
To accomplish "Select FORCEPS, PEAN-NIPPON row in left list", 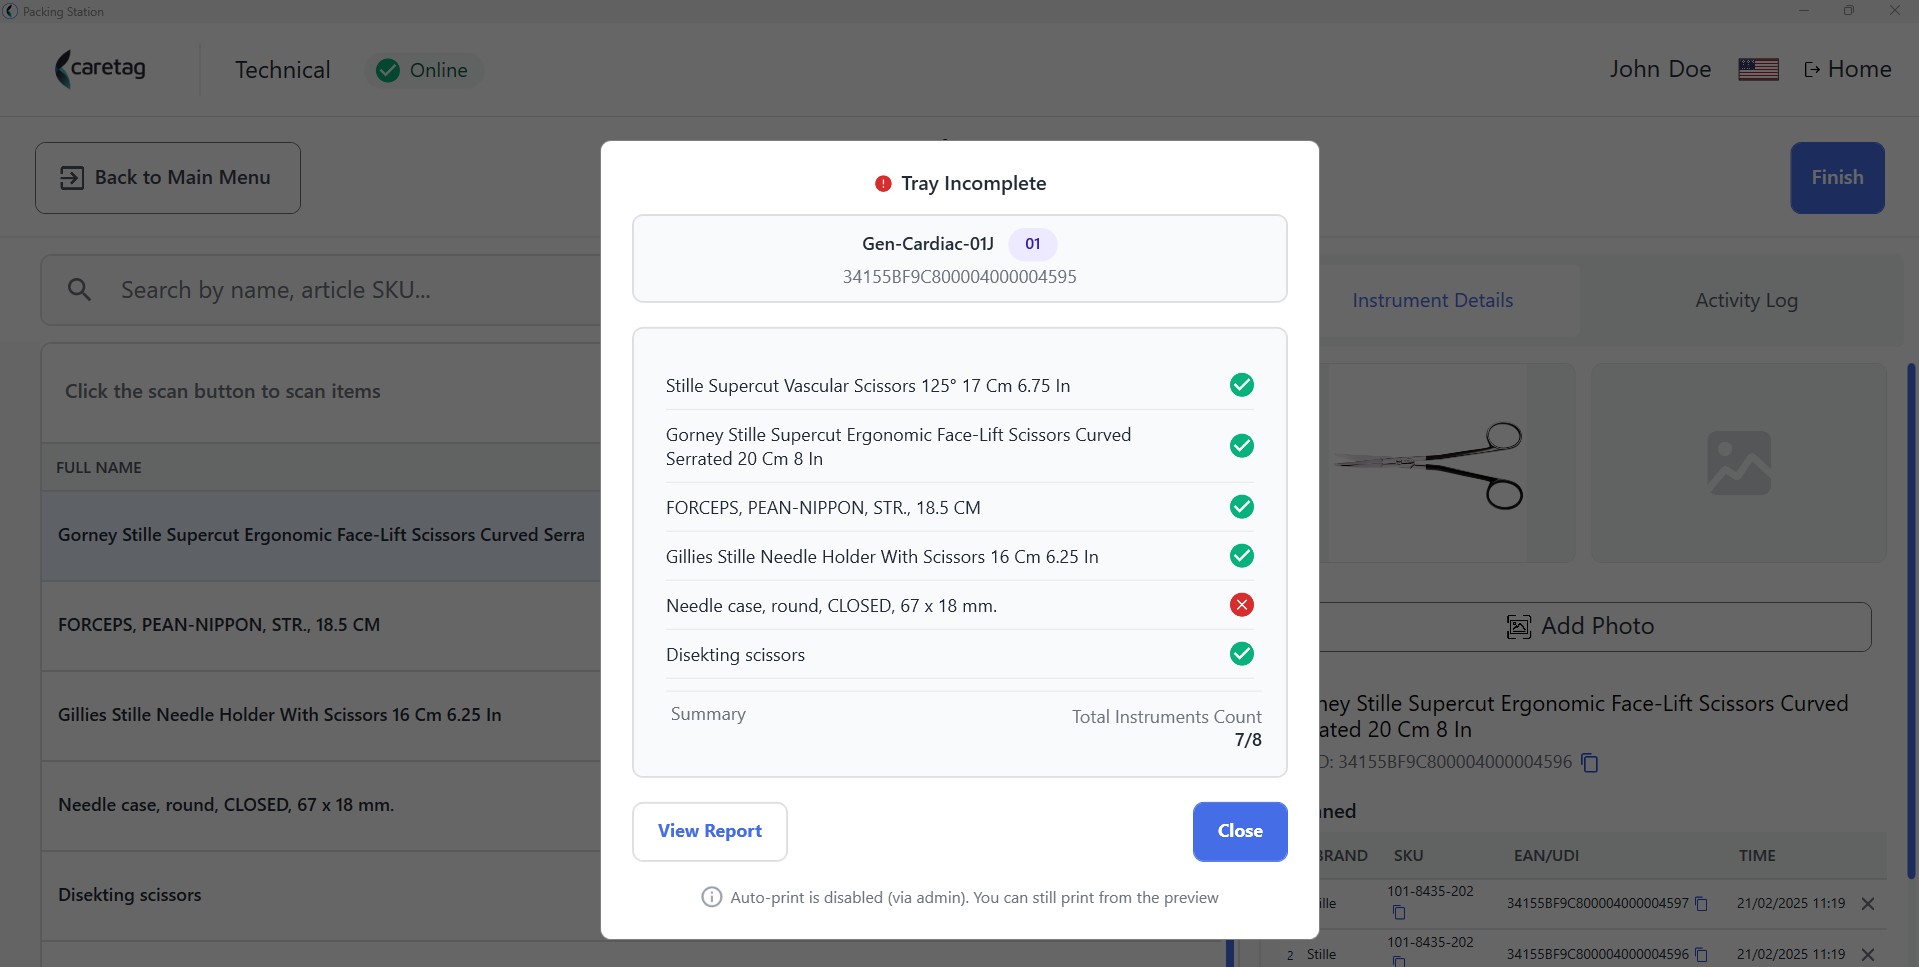I will pyautogui.click(x=321, y=626).
